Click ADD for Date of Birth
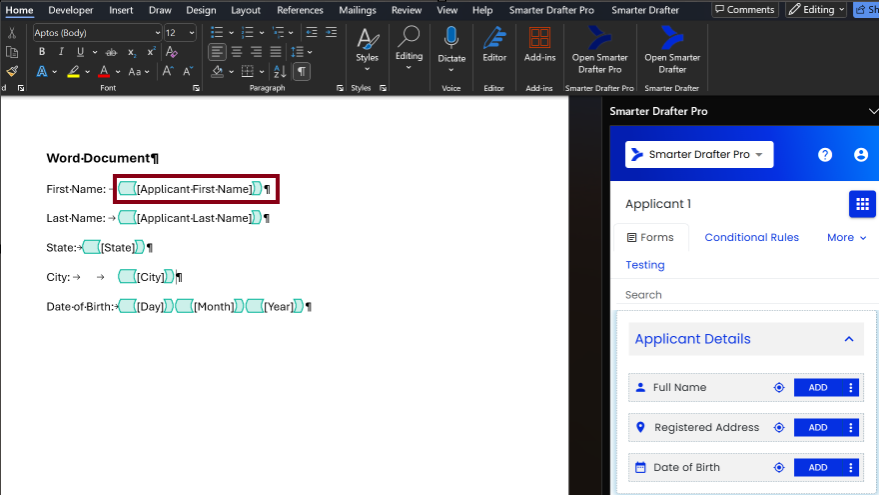879x495 pixels. (x=818, y=468)
